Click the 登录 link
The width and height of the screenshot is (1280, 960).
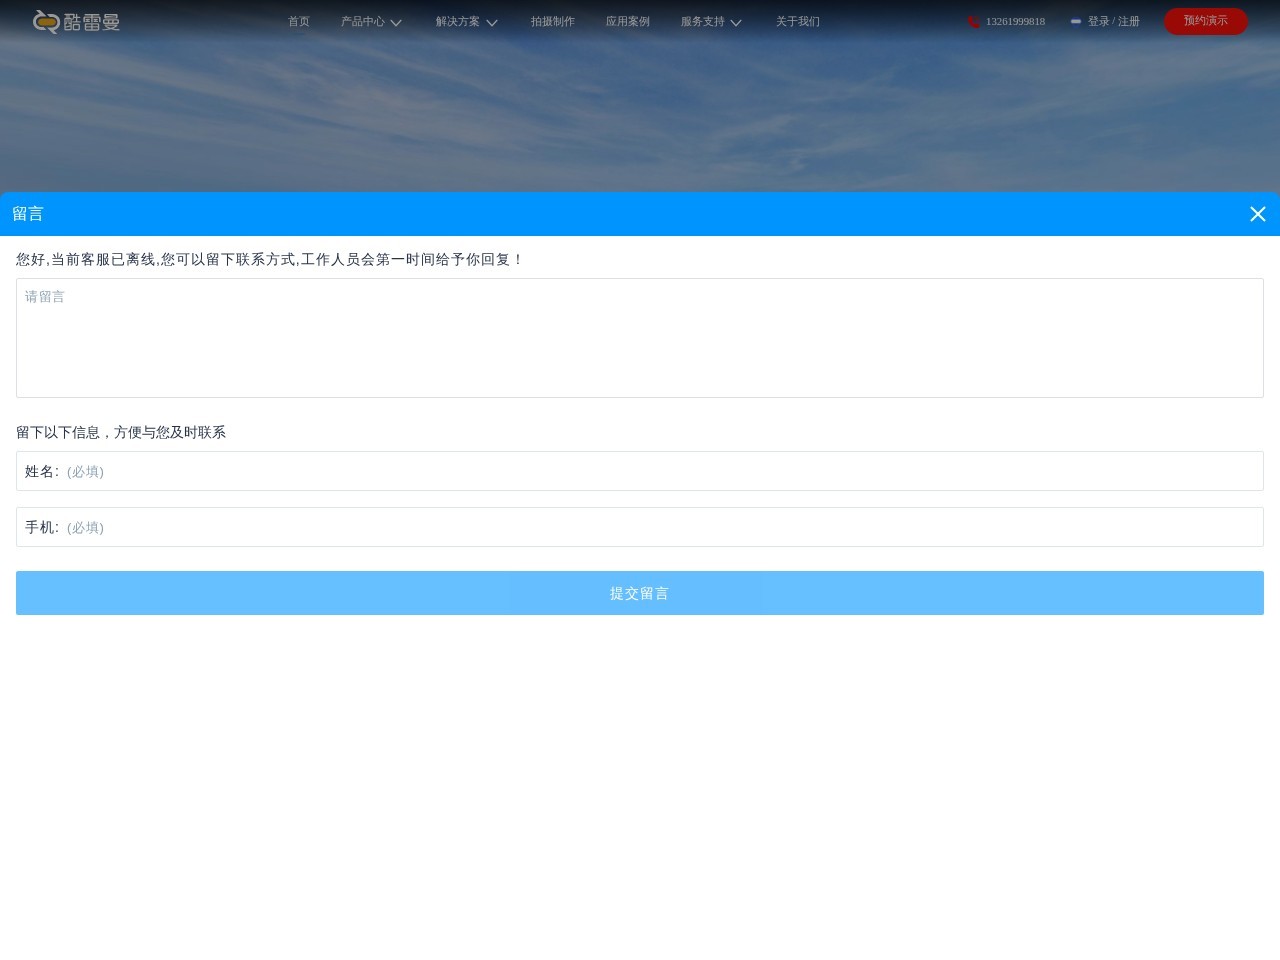click(1098, 21)
